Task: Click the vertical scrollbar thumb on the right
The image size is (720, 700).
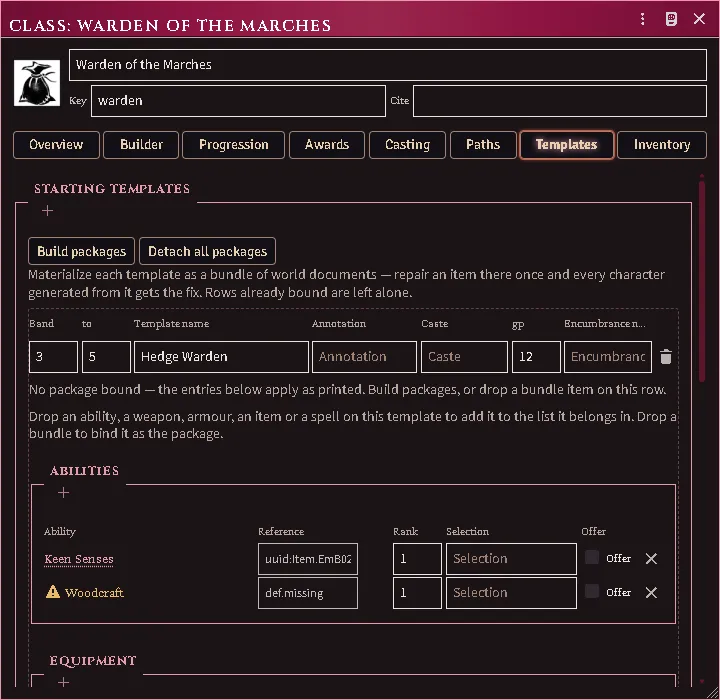Action: tap(702, 281)
